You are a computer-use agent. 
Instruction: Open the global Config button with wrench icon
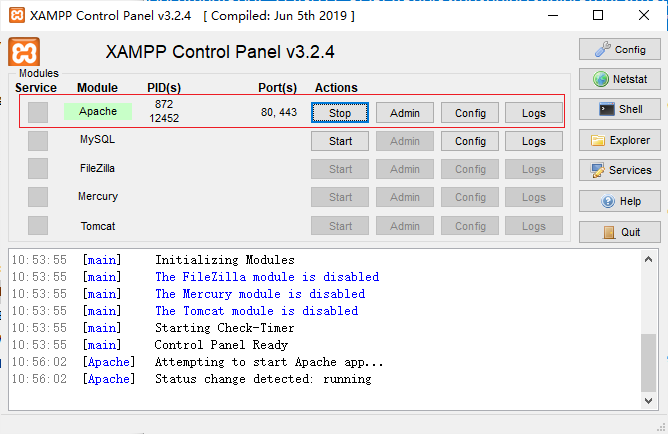619,49
